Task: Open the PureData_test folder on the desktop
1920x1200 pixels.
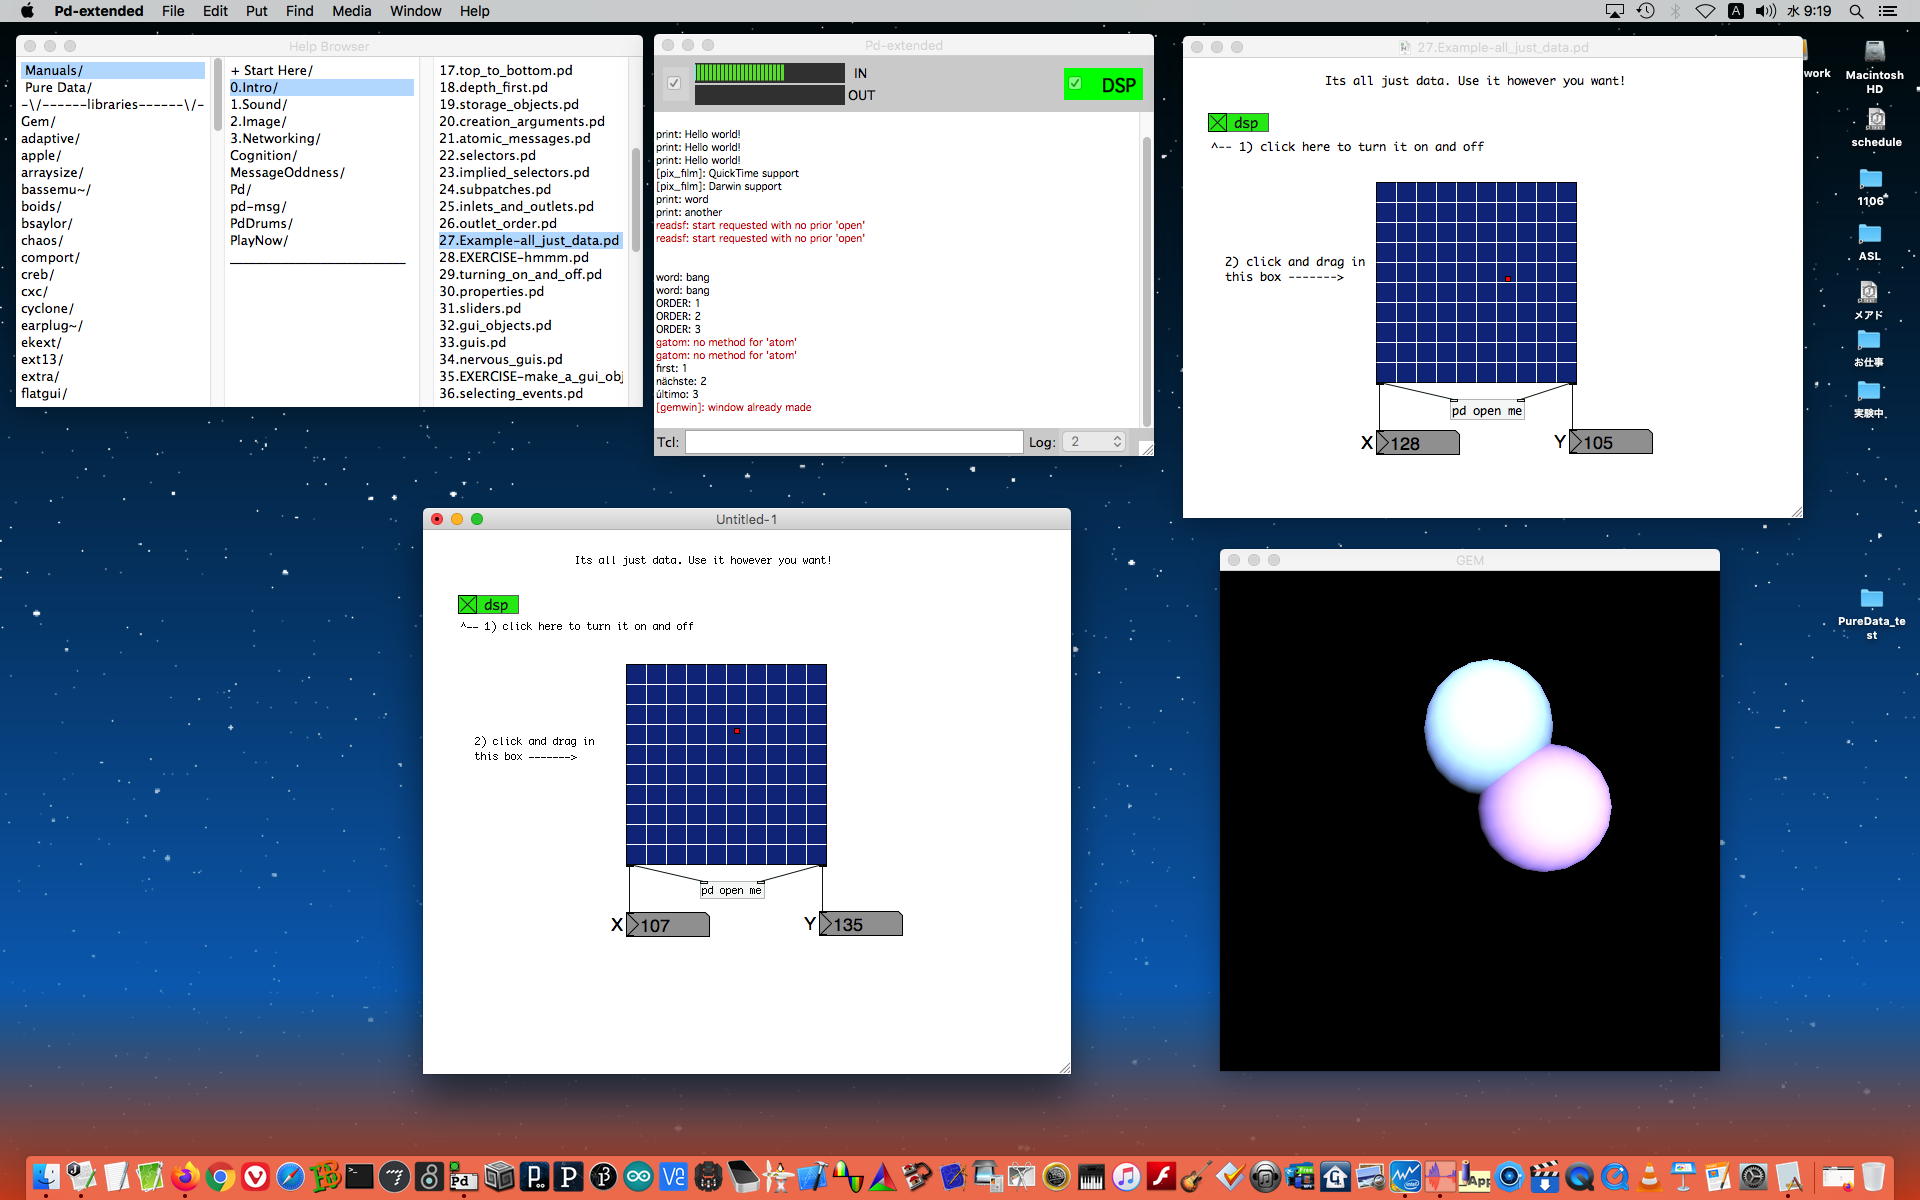Action: coord(1871,600)
